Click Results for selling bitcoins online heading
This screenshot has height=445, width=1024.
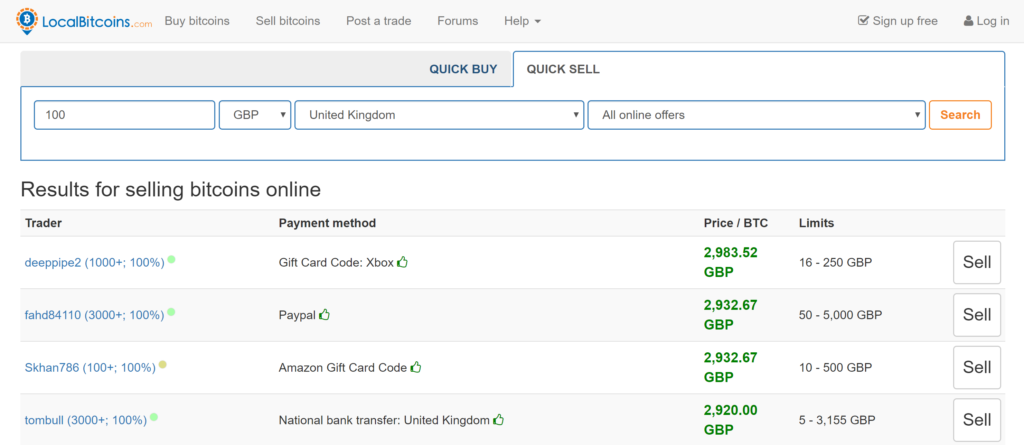[171, 190]
